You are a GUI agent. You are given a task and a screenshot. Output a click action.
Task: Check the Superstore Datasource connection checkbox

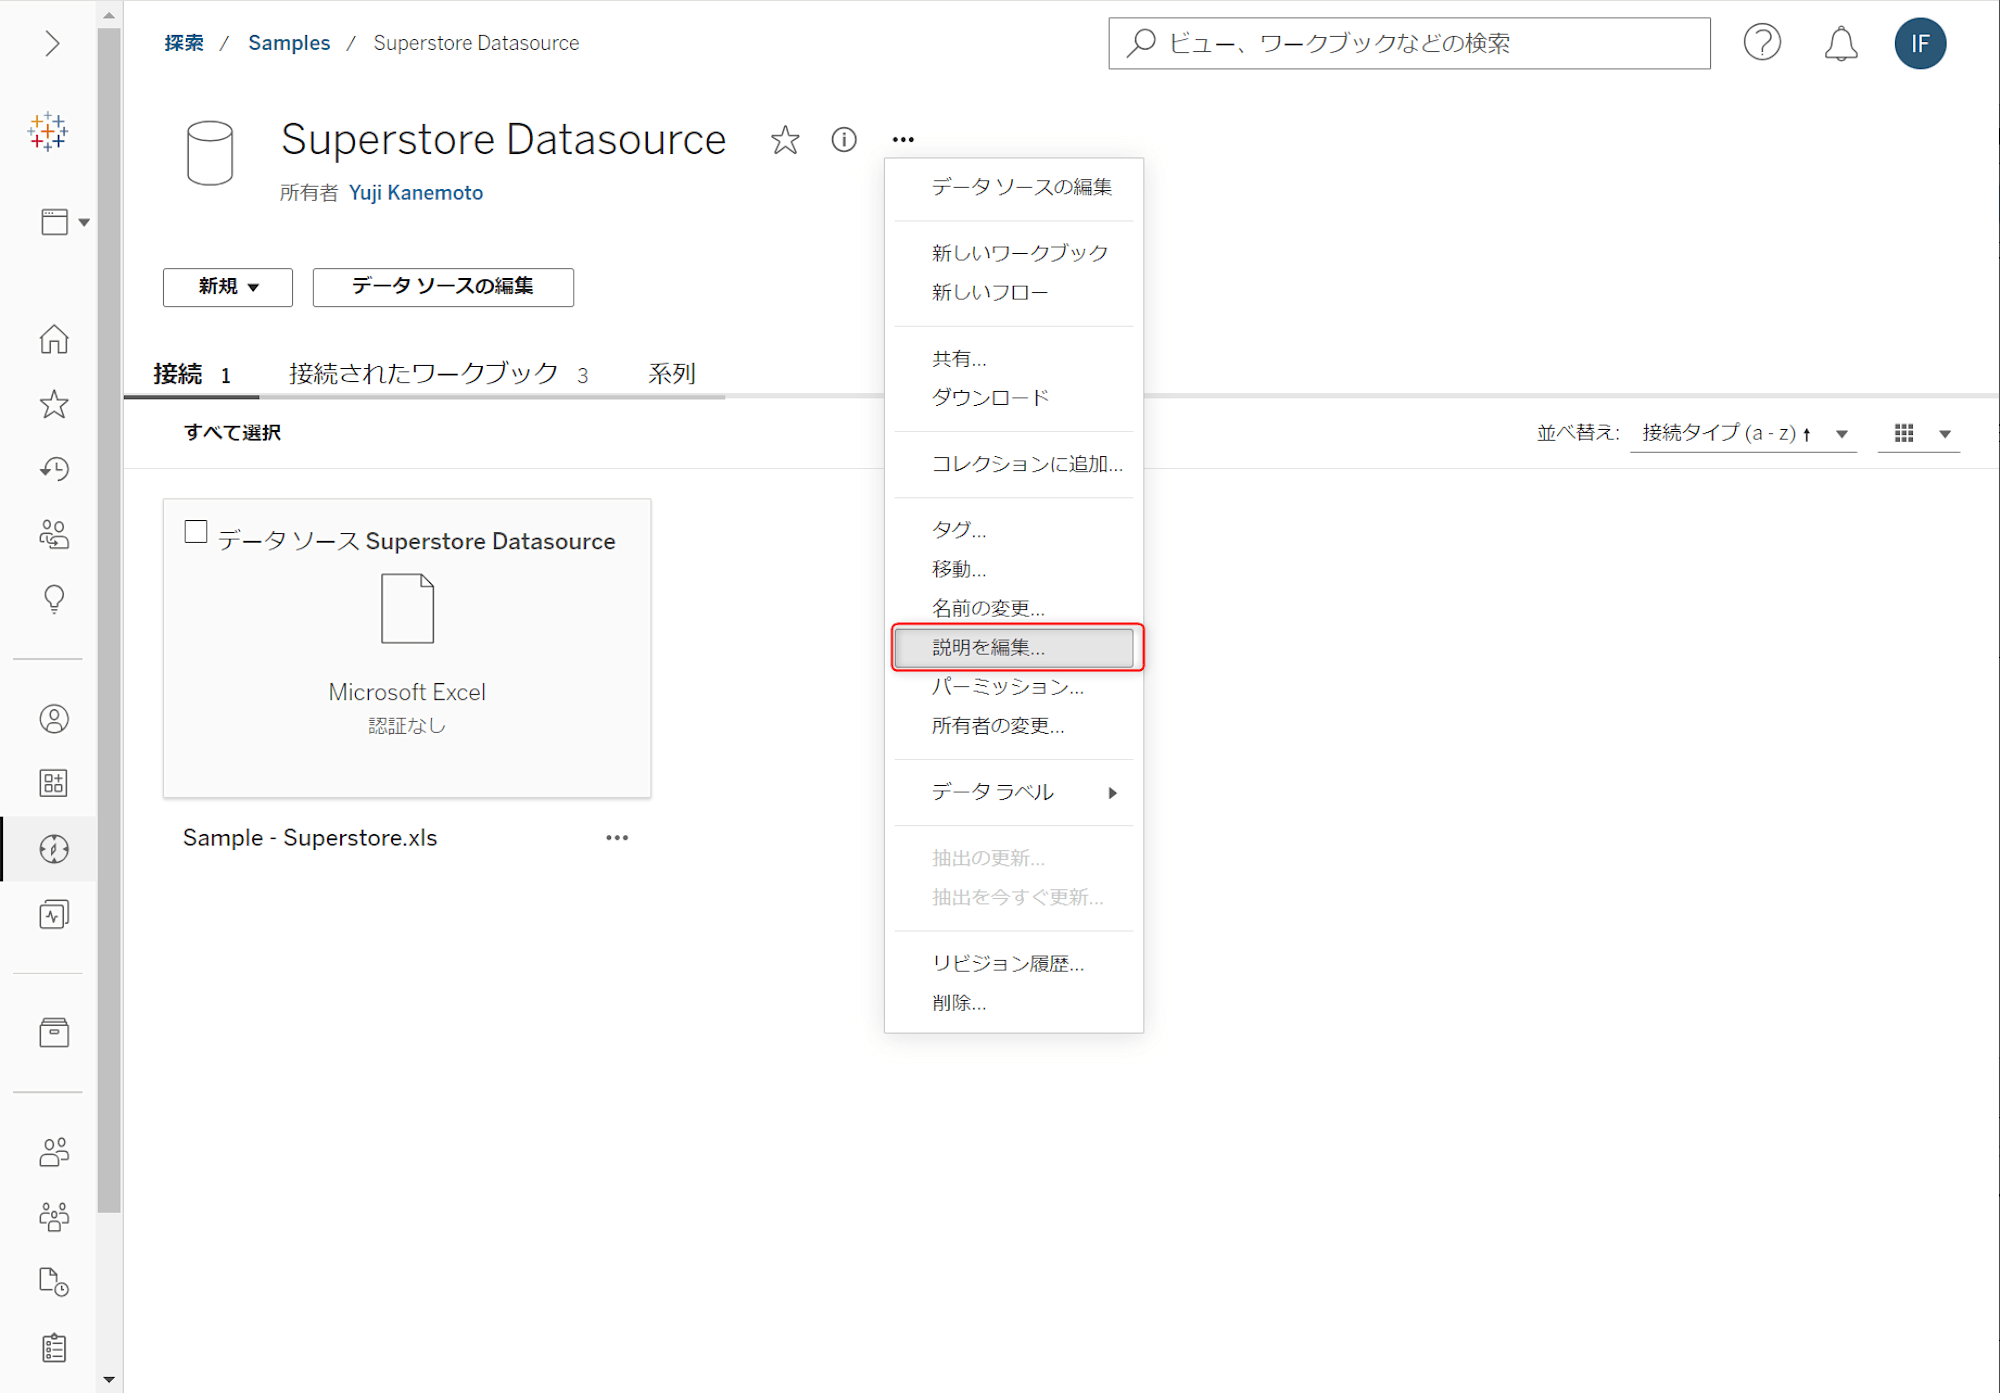tap(196, 532)
